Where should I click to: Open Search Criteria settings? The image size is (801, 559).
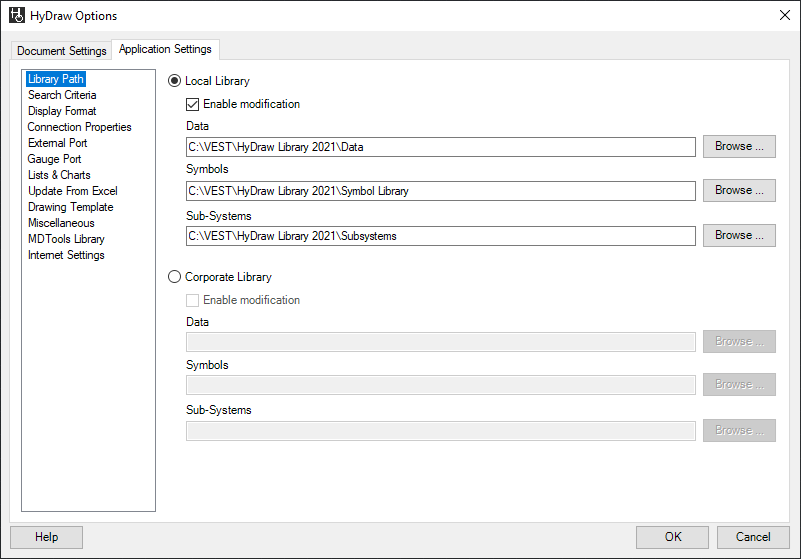click(62, 95)
